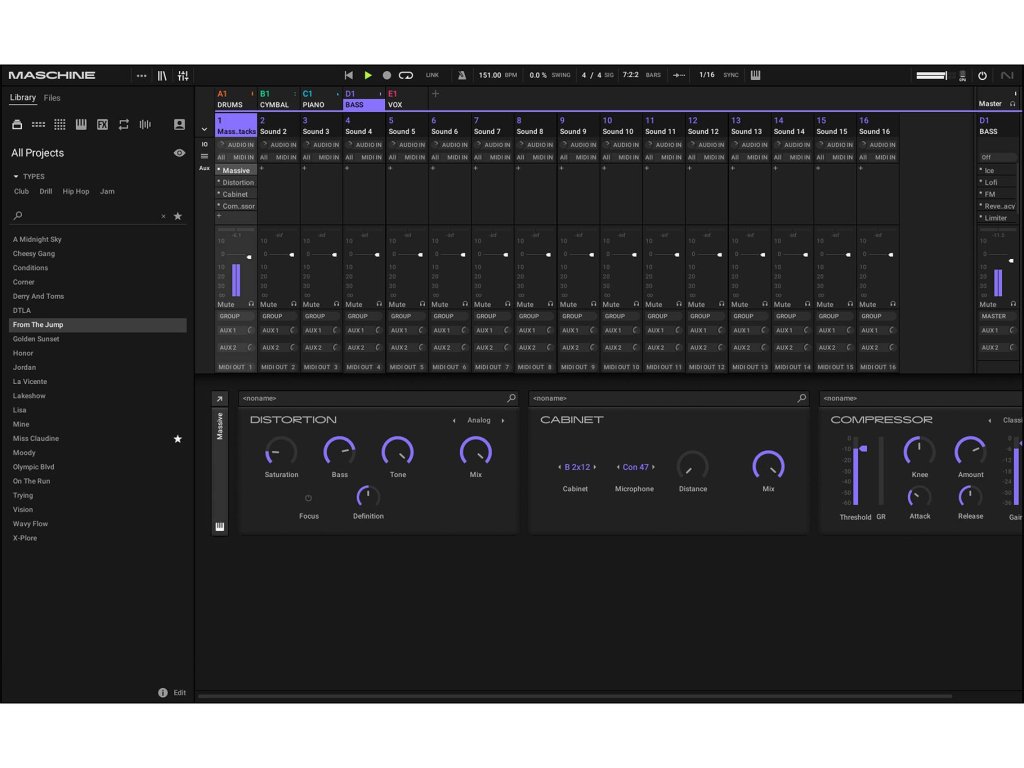Click the Cabinet Mix knob
This screenshot has width=1024, height=768.
click(768, 465)
